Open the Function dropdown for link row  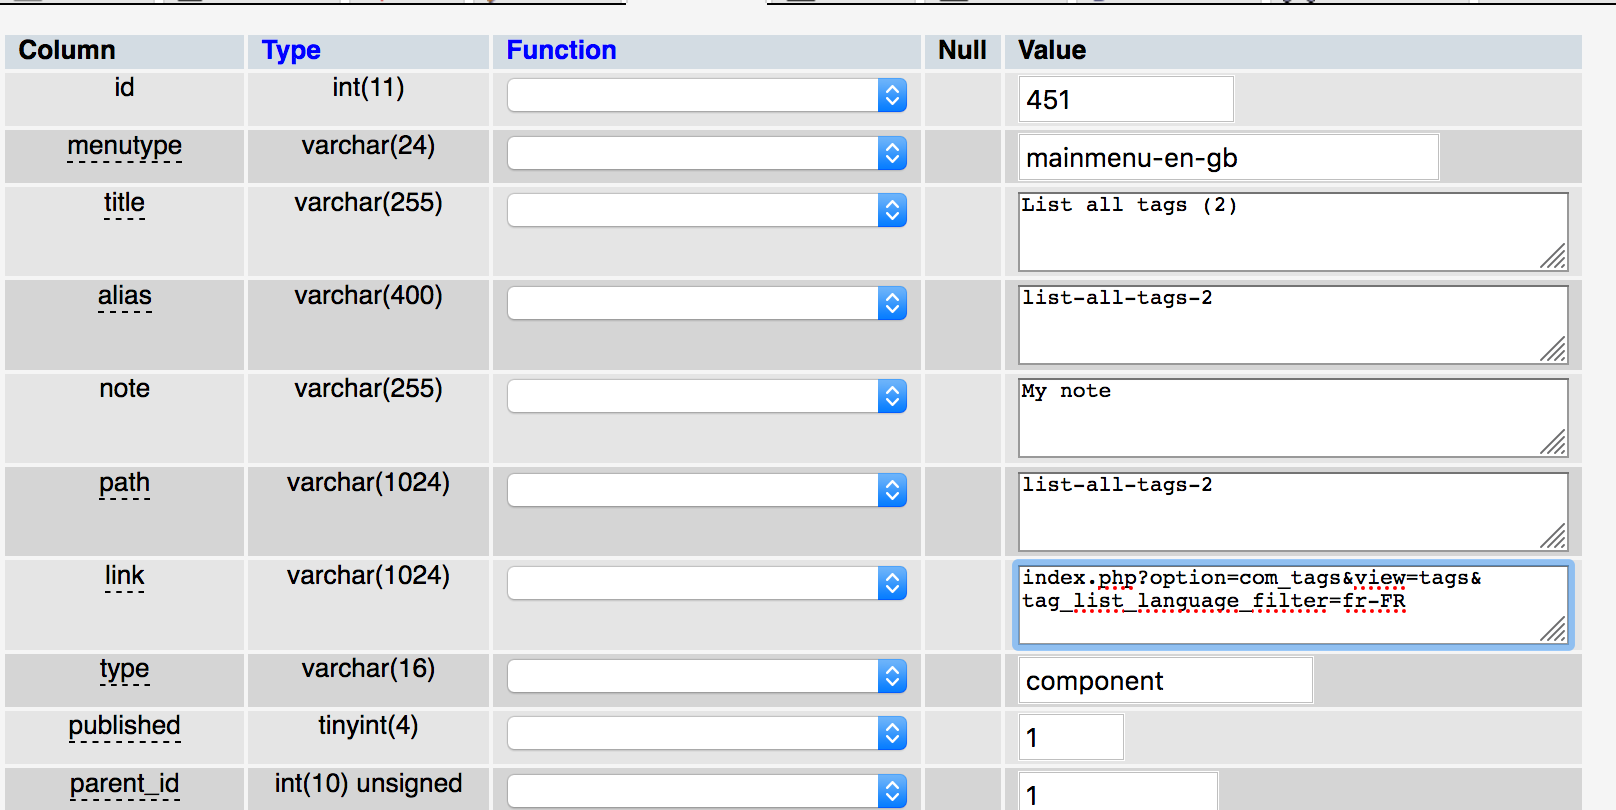[707, 583]
